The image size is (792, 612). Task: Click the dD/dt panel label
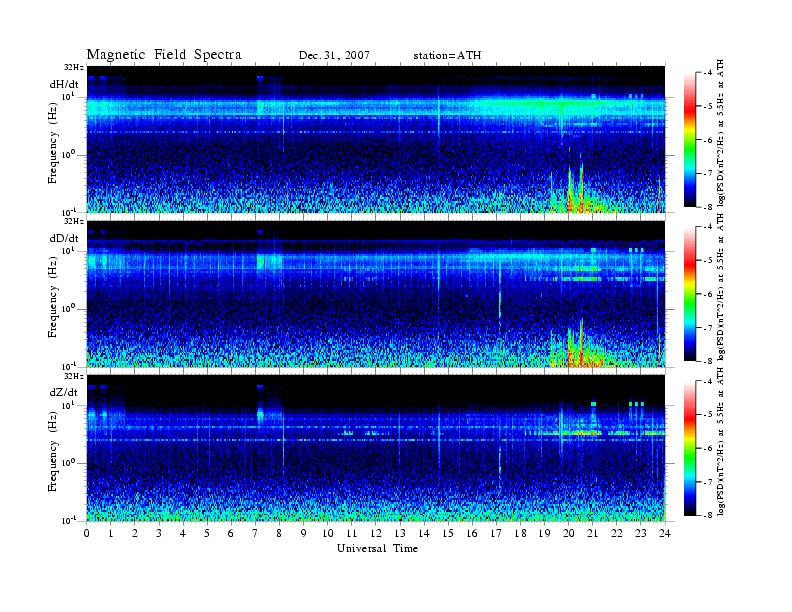pos(64,238)
